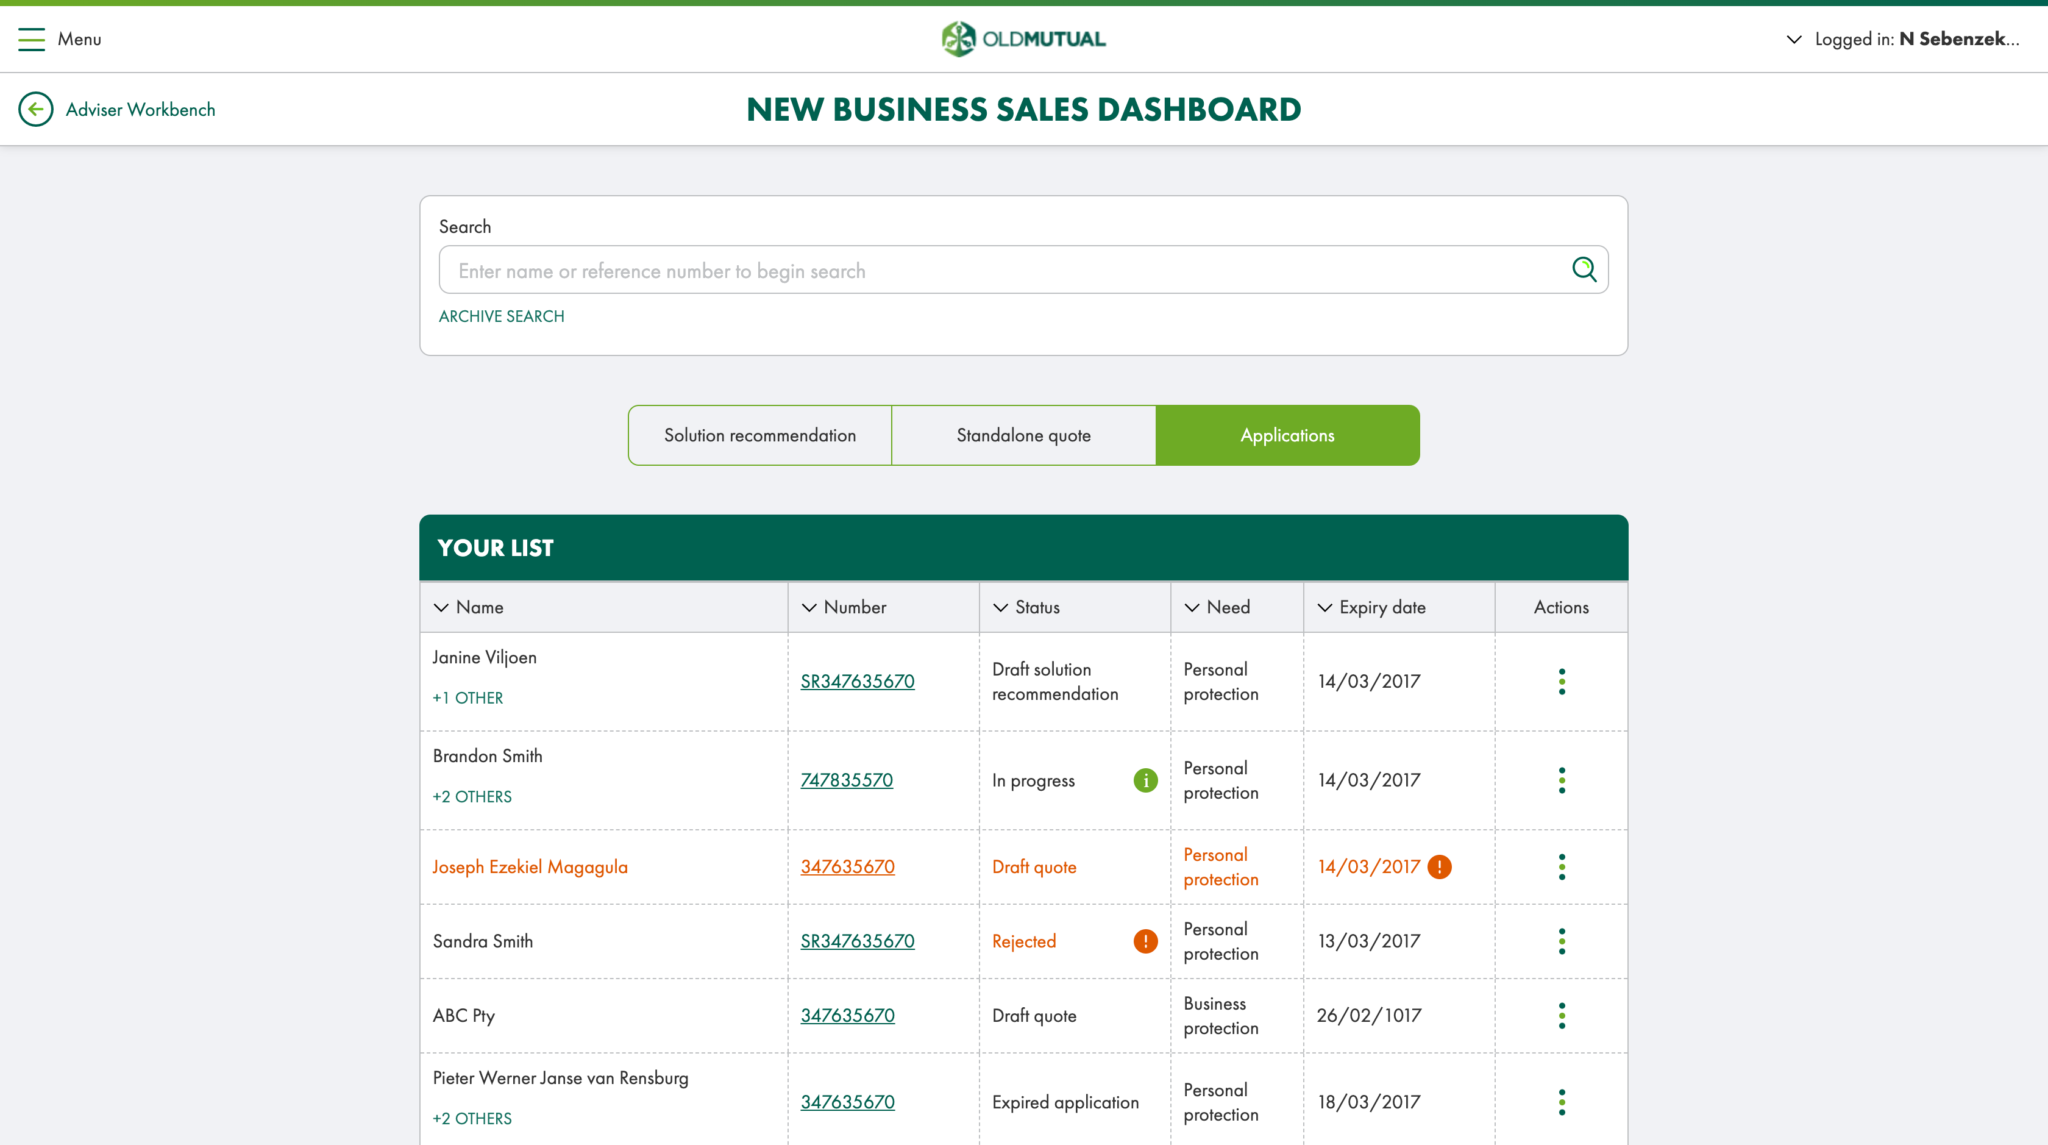Click the Menu label in header

click(x=79, y=39)
